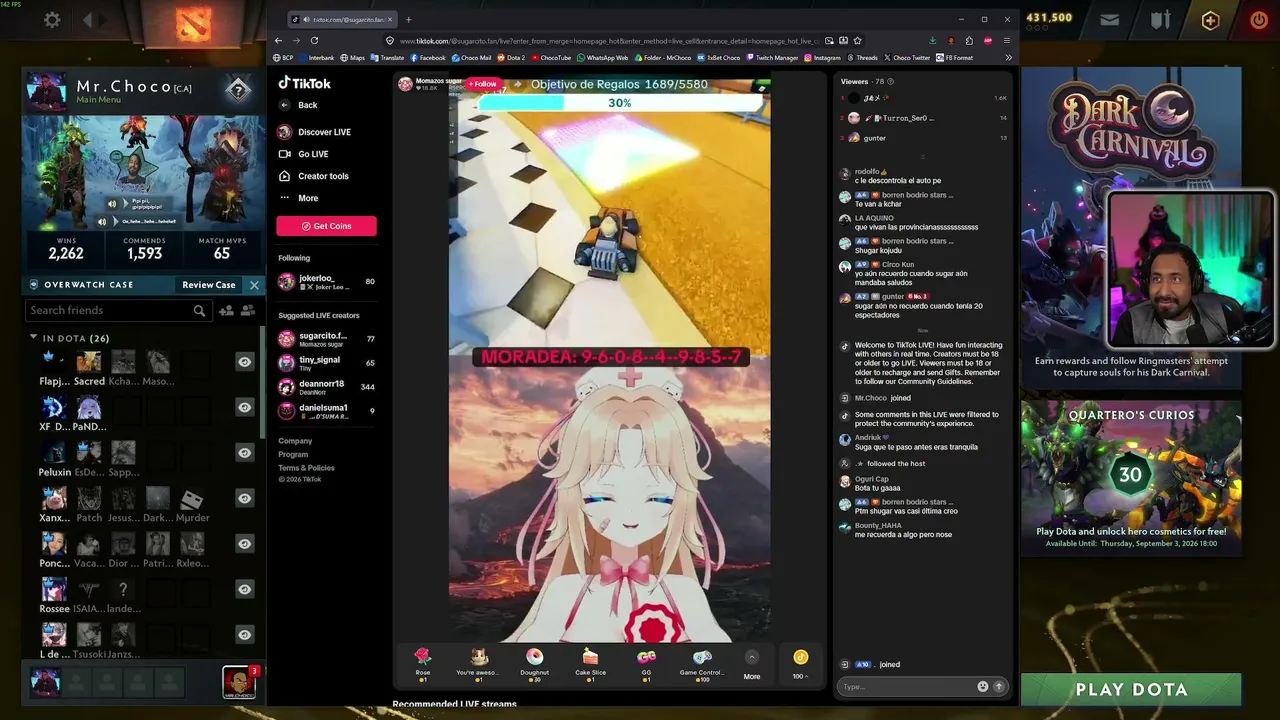Viewport: 1280px width, 720px height.
Task: Click the Get Coins button
Action: pyautogui.click(x=326, y=226)
